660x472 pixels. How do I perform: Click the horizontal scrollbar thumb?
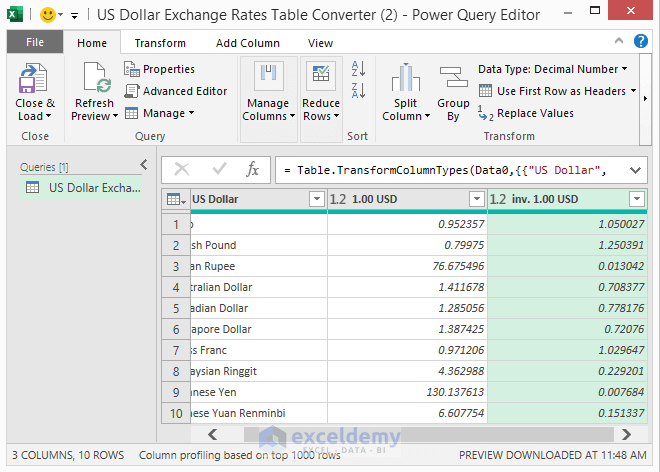coord(428,434)
